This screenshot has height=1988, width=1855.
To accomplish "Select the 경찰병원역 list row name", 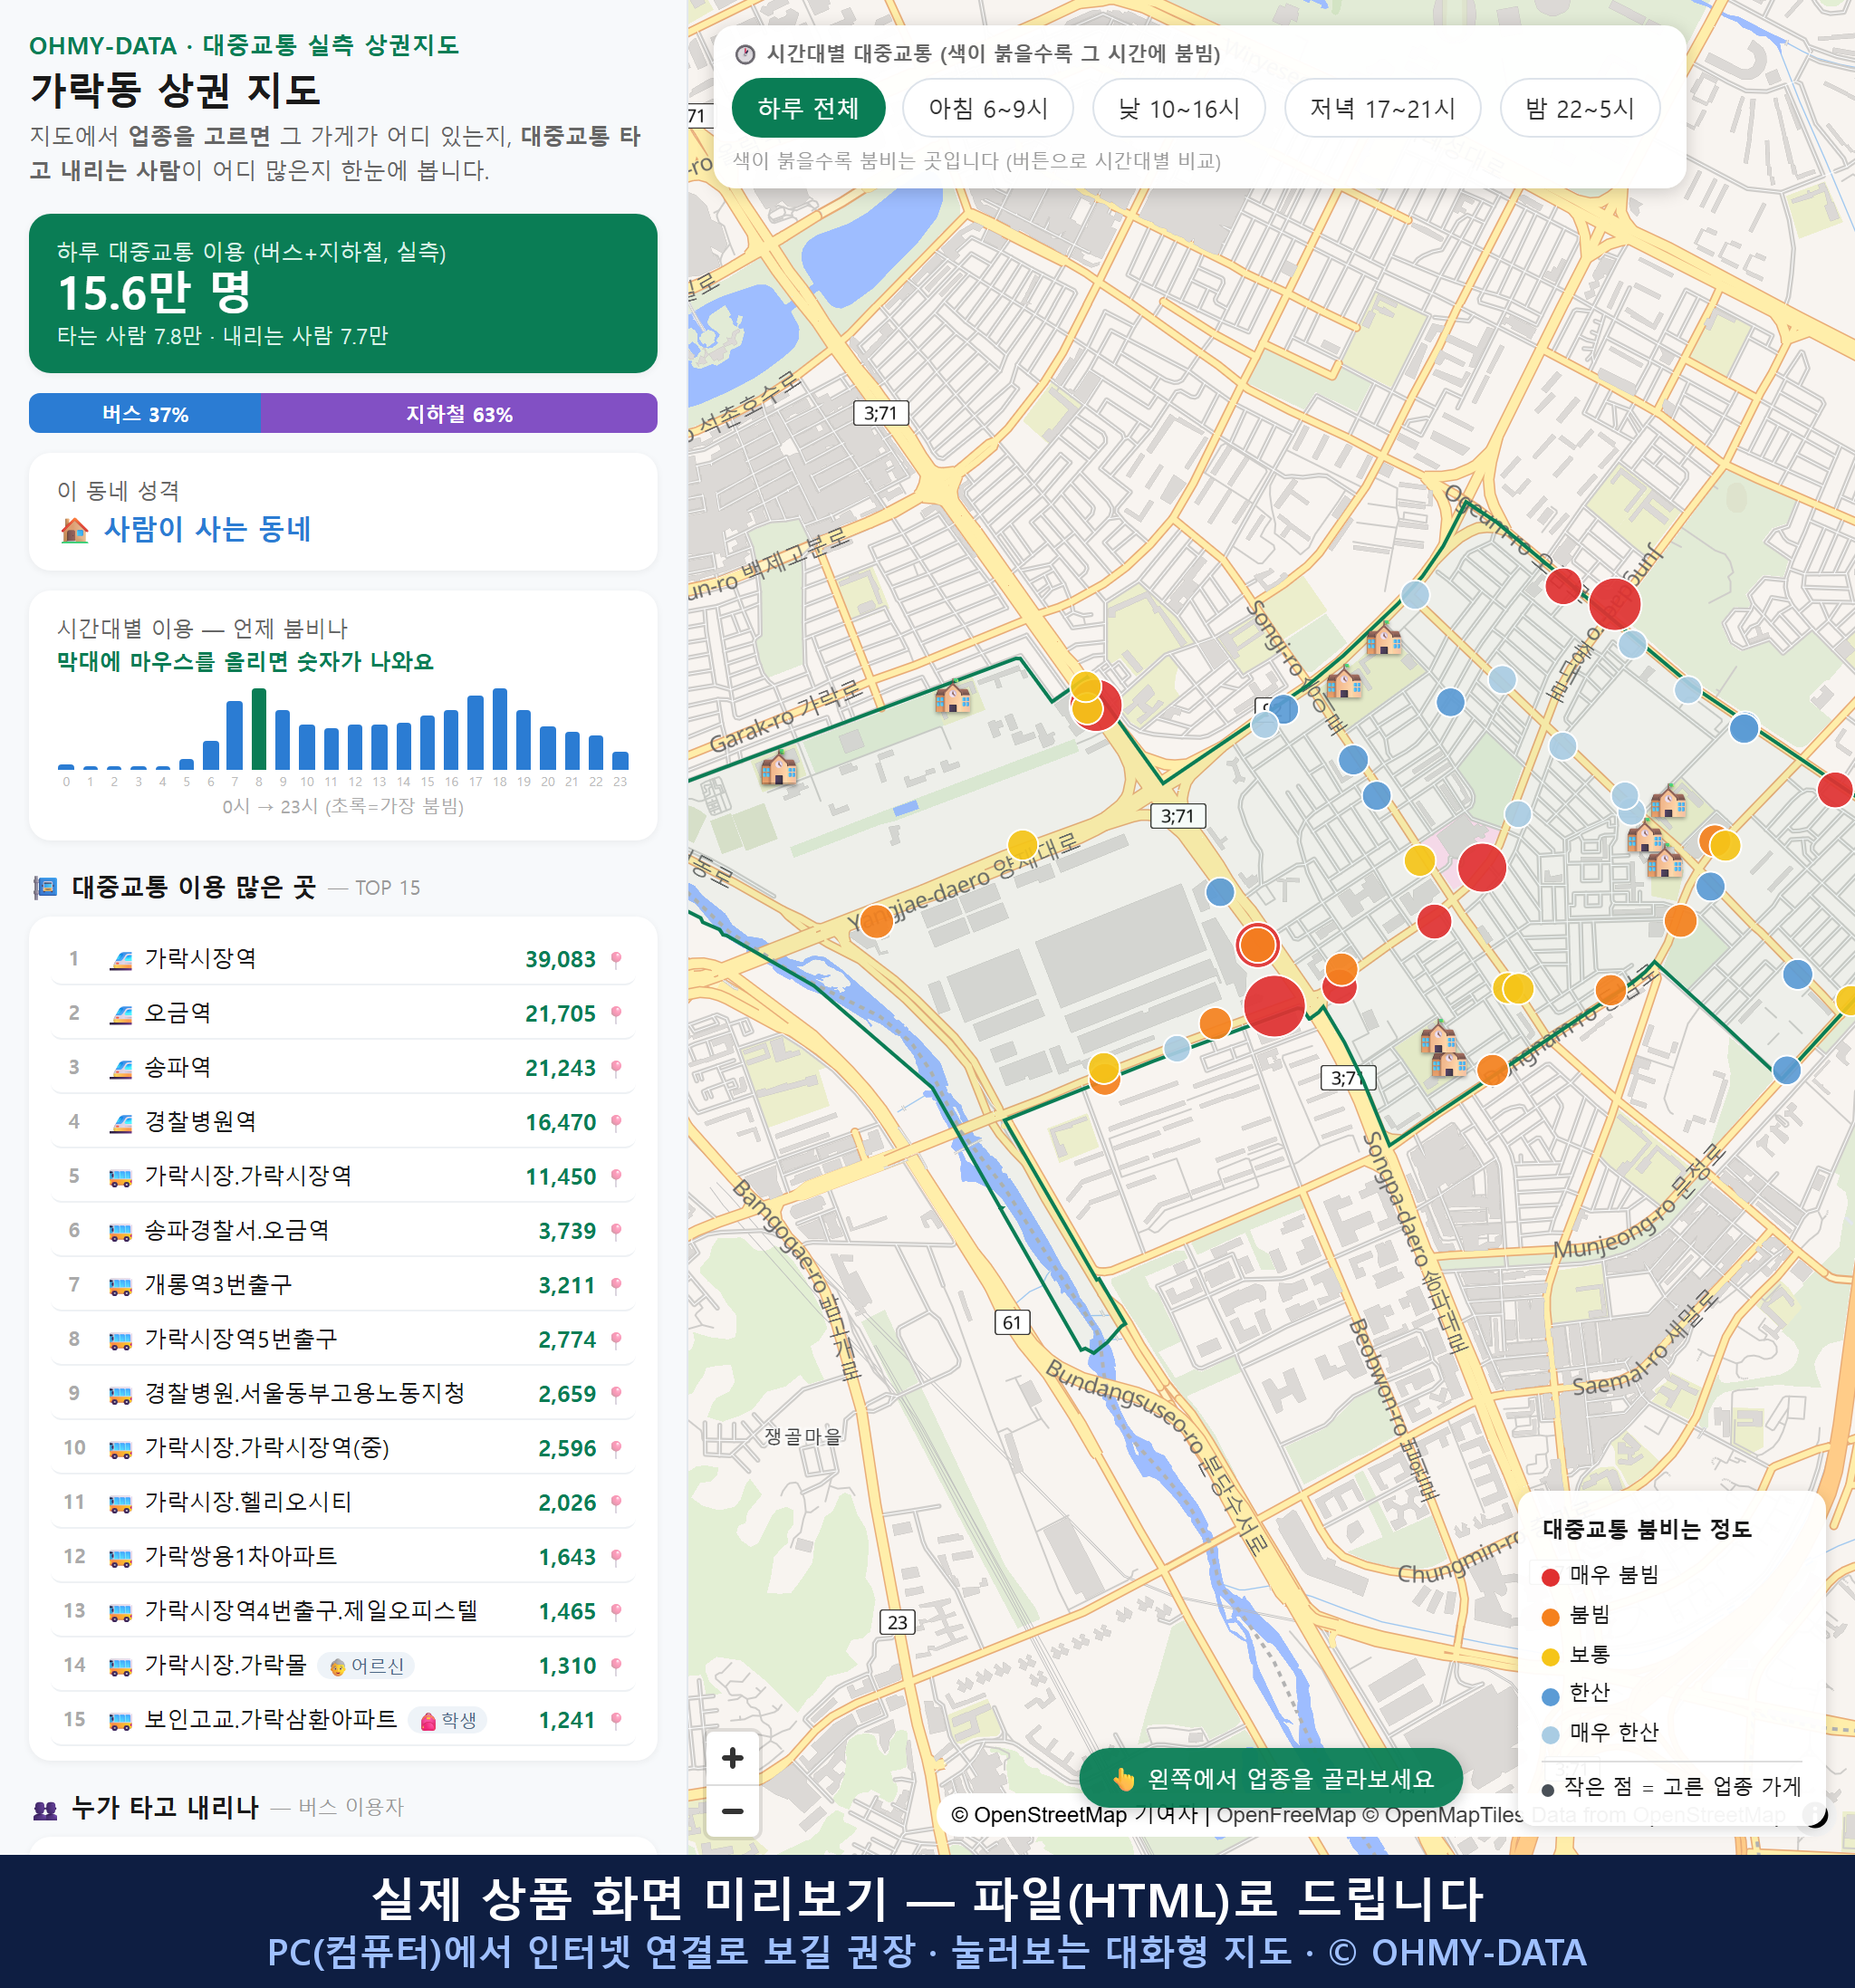I will click(x=201, y=1122).
